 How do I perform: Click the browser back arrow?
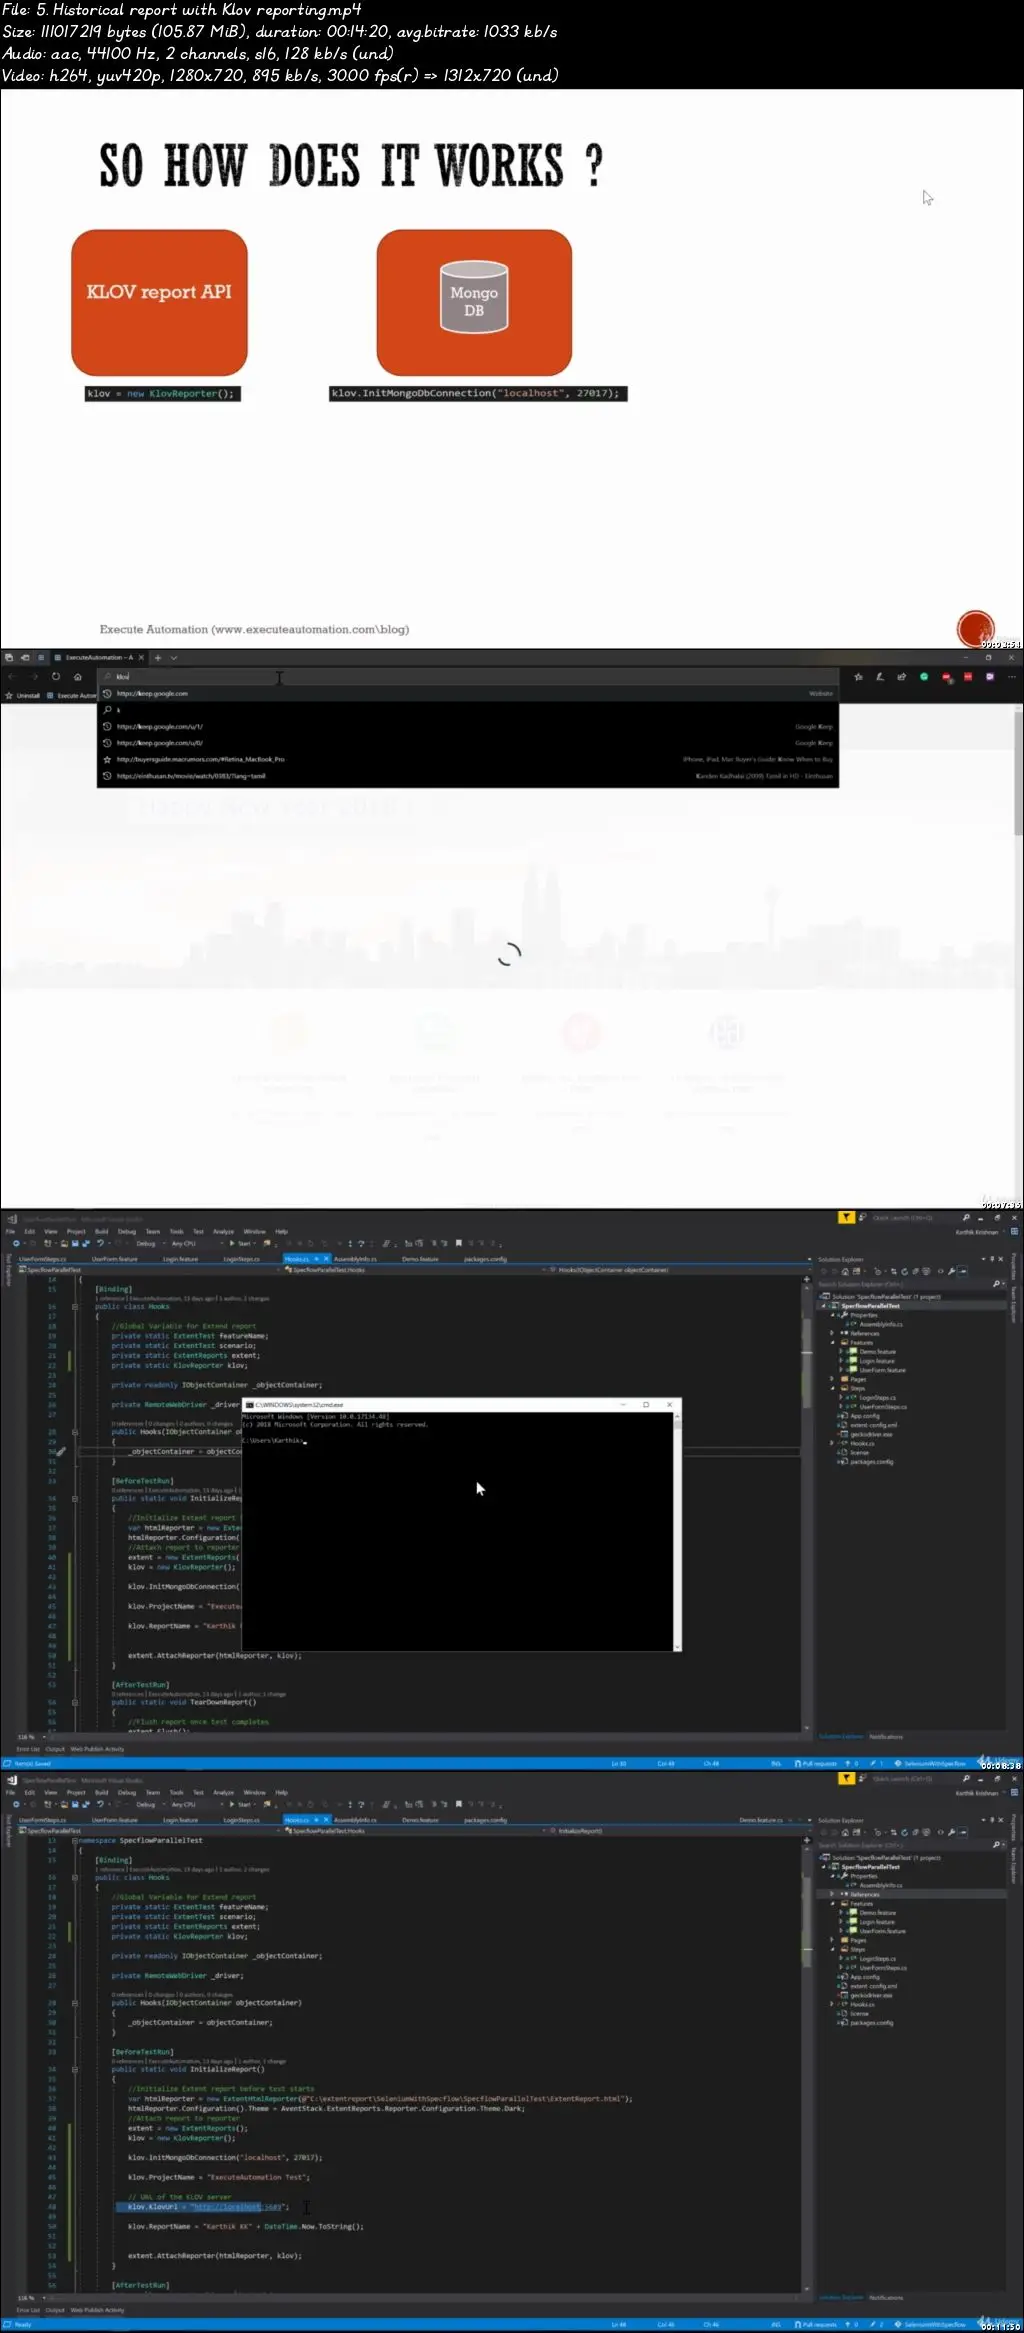click(12, 677)
